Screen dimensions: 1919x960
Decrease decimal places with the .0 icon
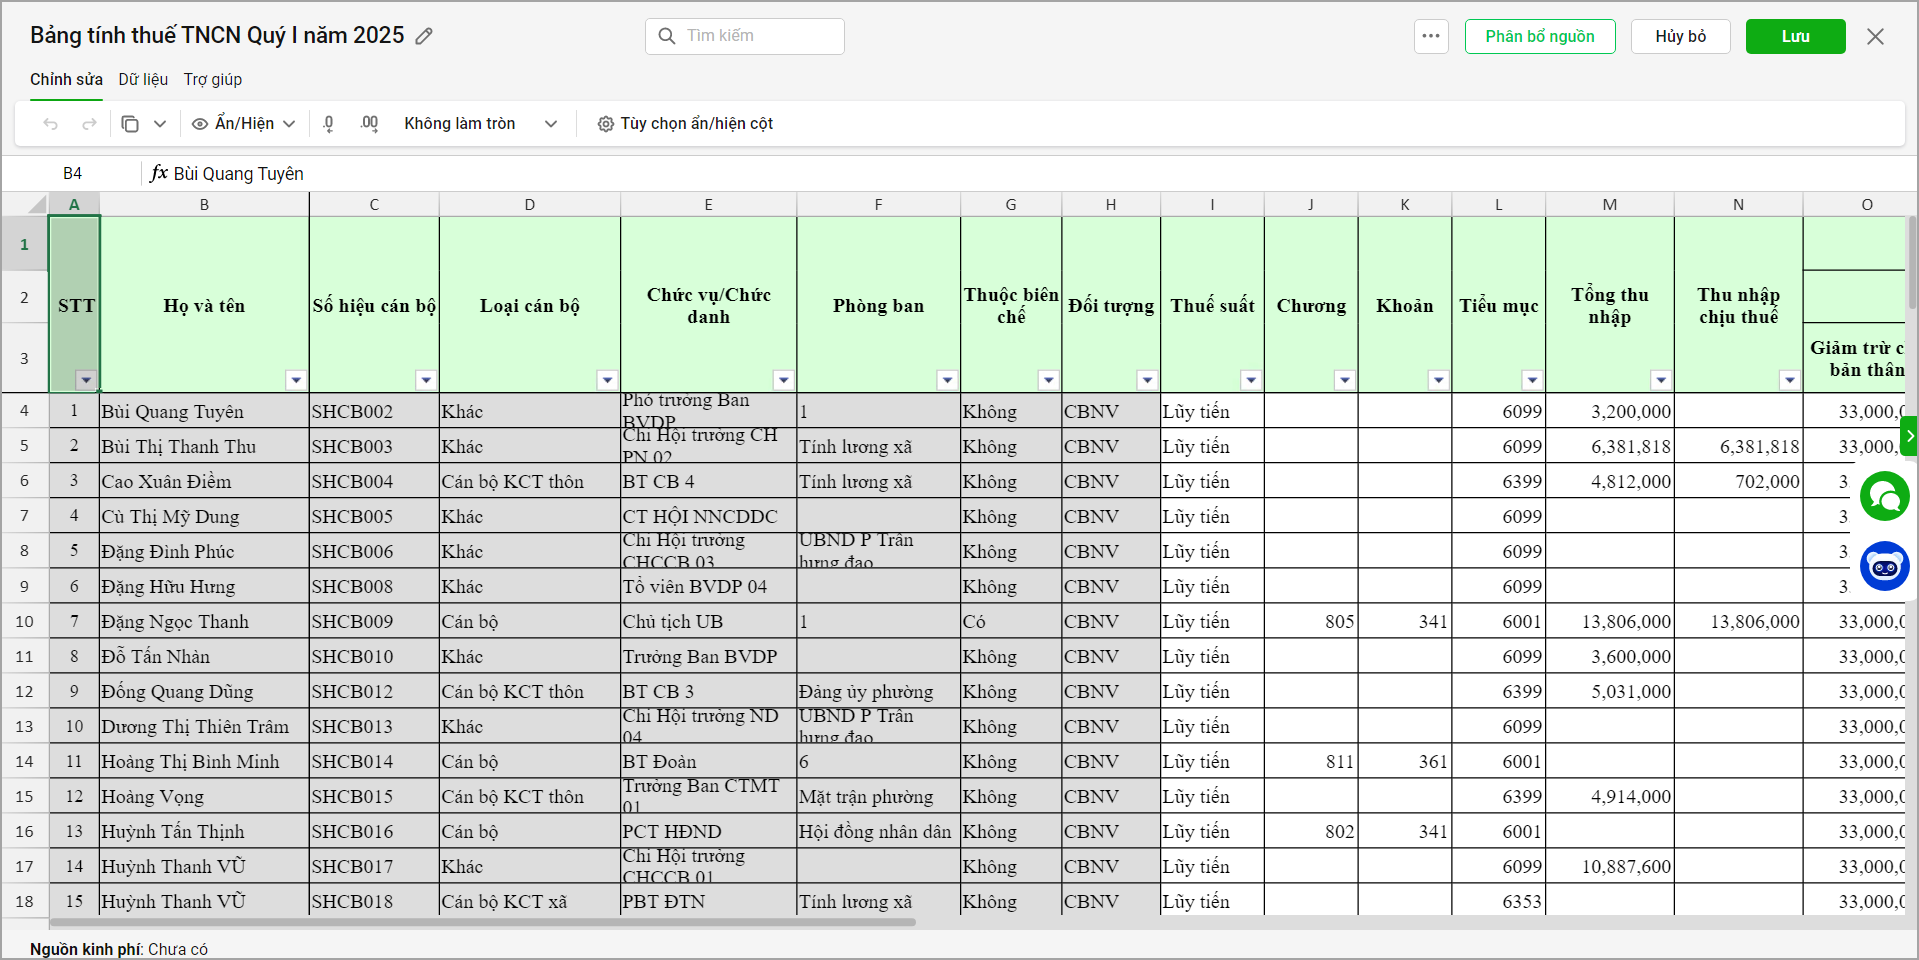(x=329, y=124)
